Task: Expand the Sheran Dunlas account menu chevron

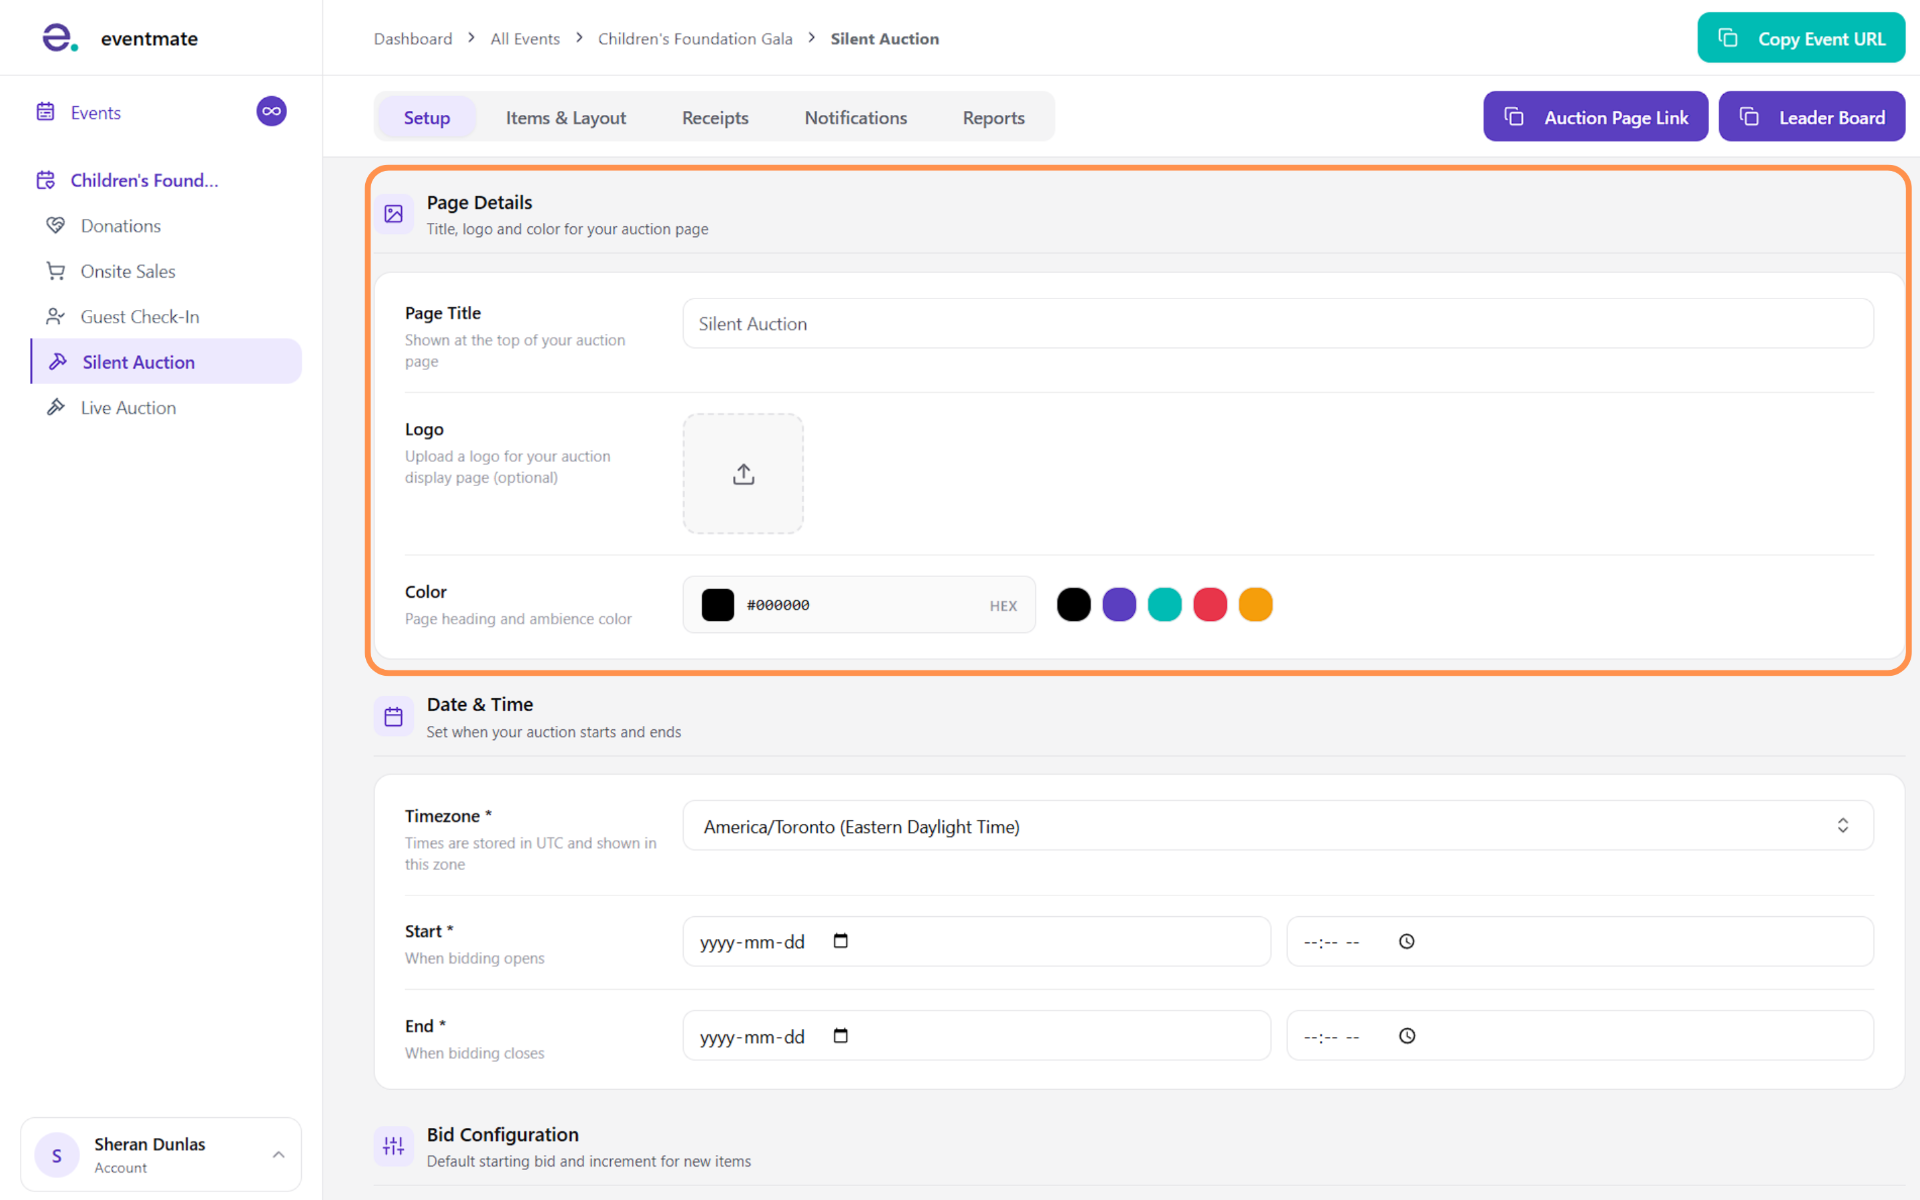Action: pyautogui.click(x=279, y=1155)
